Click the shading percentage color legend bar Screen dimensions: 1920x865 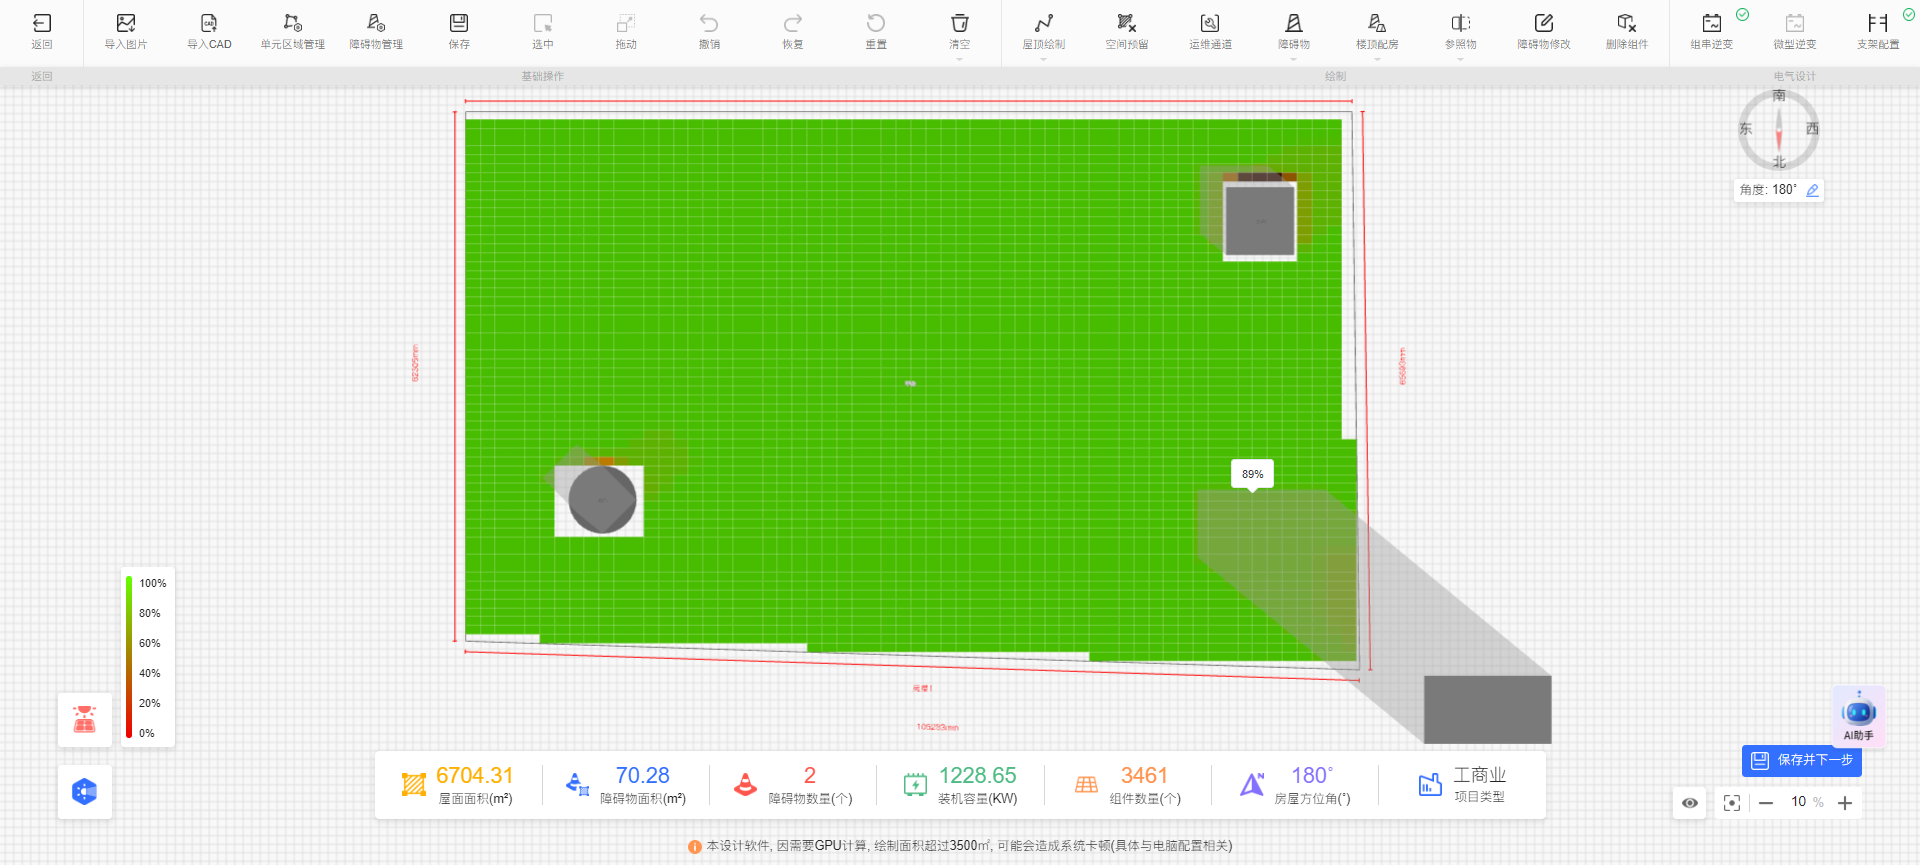[x=129, y=658]
